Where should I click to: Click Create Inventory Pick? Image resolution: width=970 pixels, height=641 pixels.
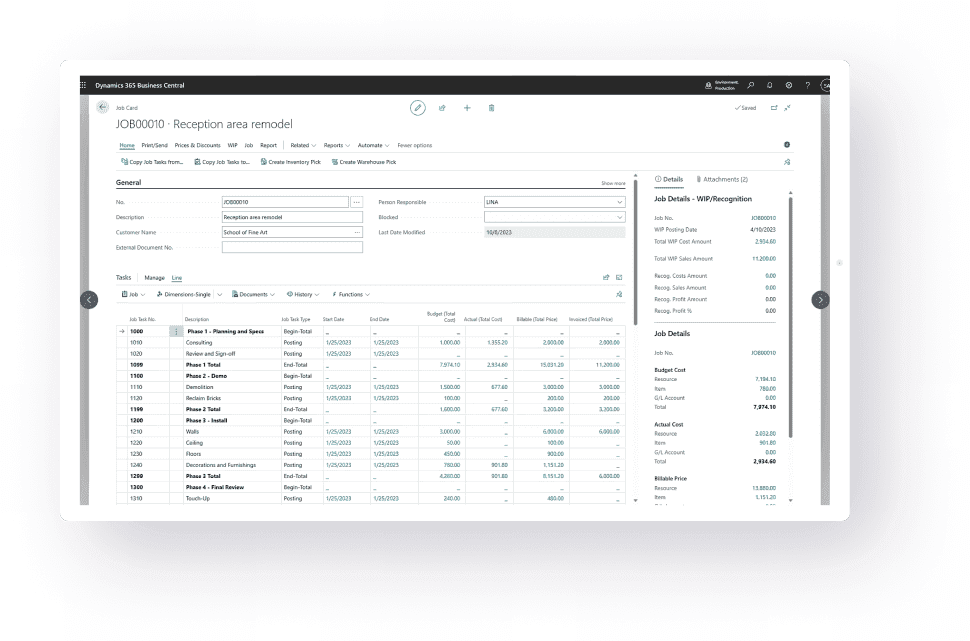pyautogui.click(x=291, y=161)
